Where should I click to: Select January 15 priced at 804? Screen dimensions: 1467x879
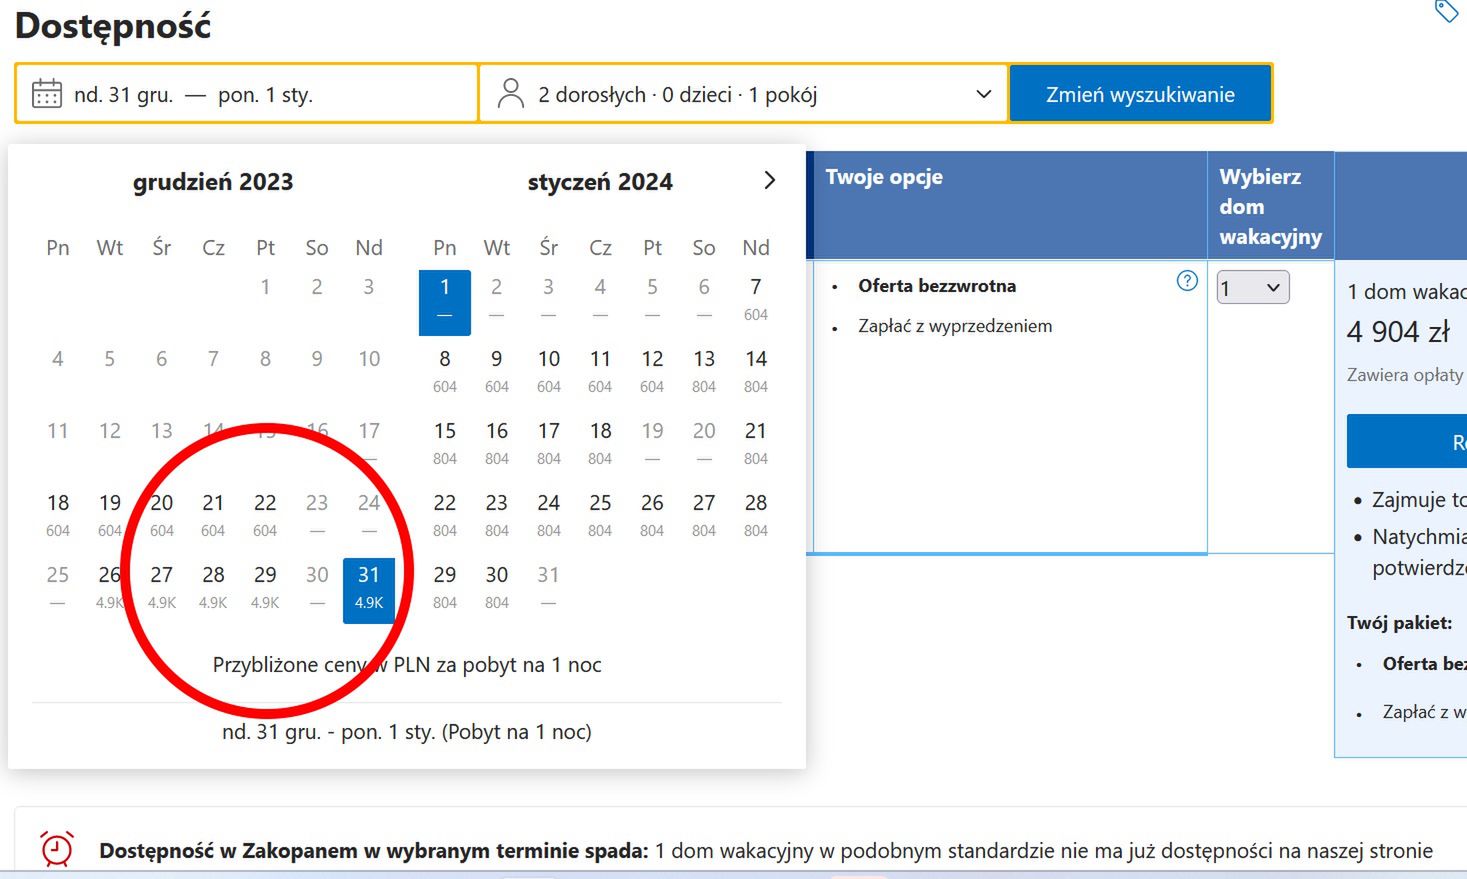pyautogui.click(x=444, y=431)
